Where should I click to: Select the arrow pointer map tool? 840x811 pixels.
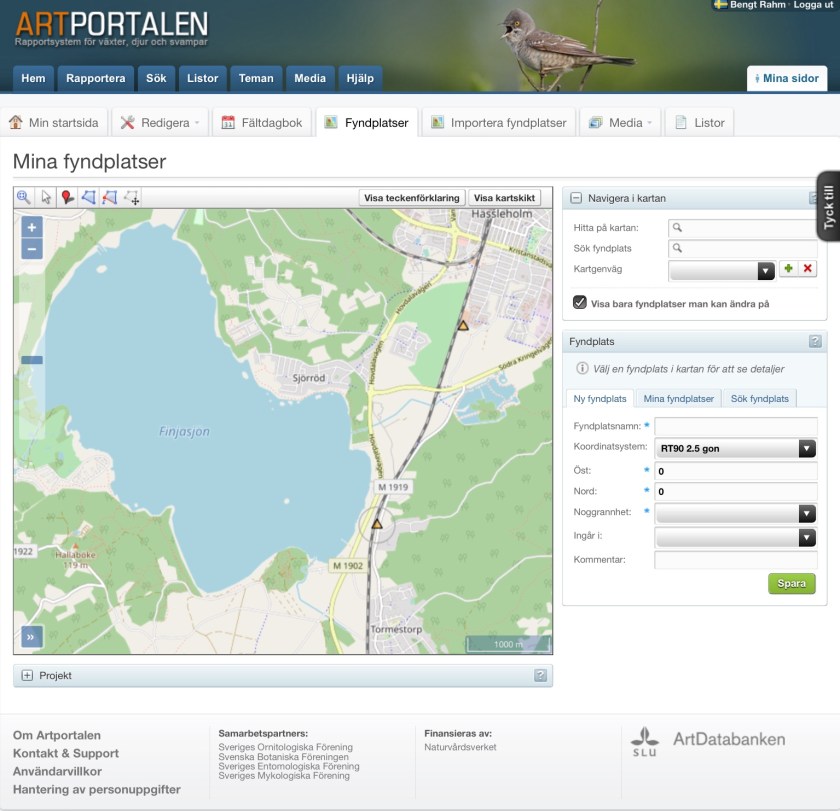point(46,198)
